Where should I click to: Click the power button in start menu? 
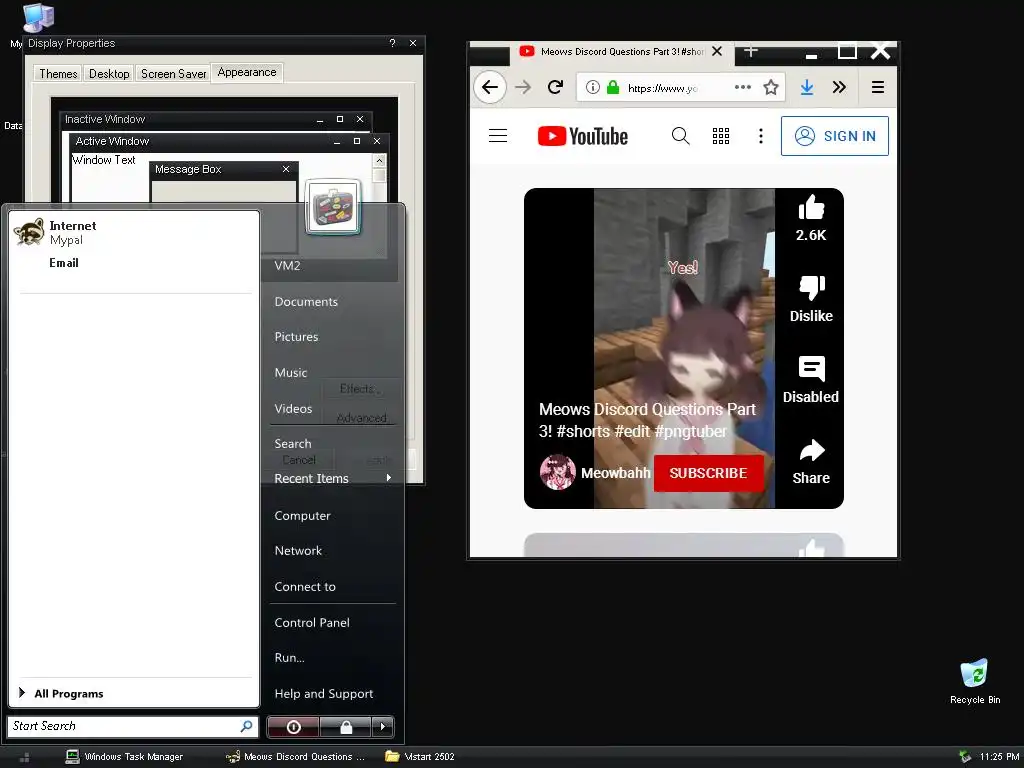coord(293,727)
